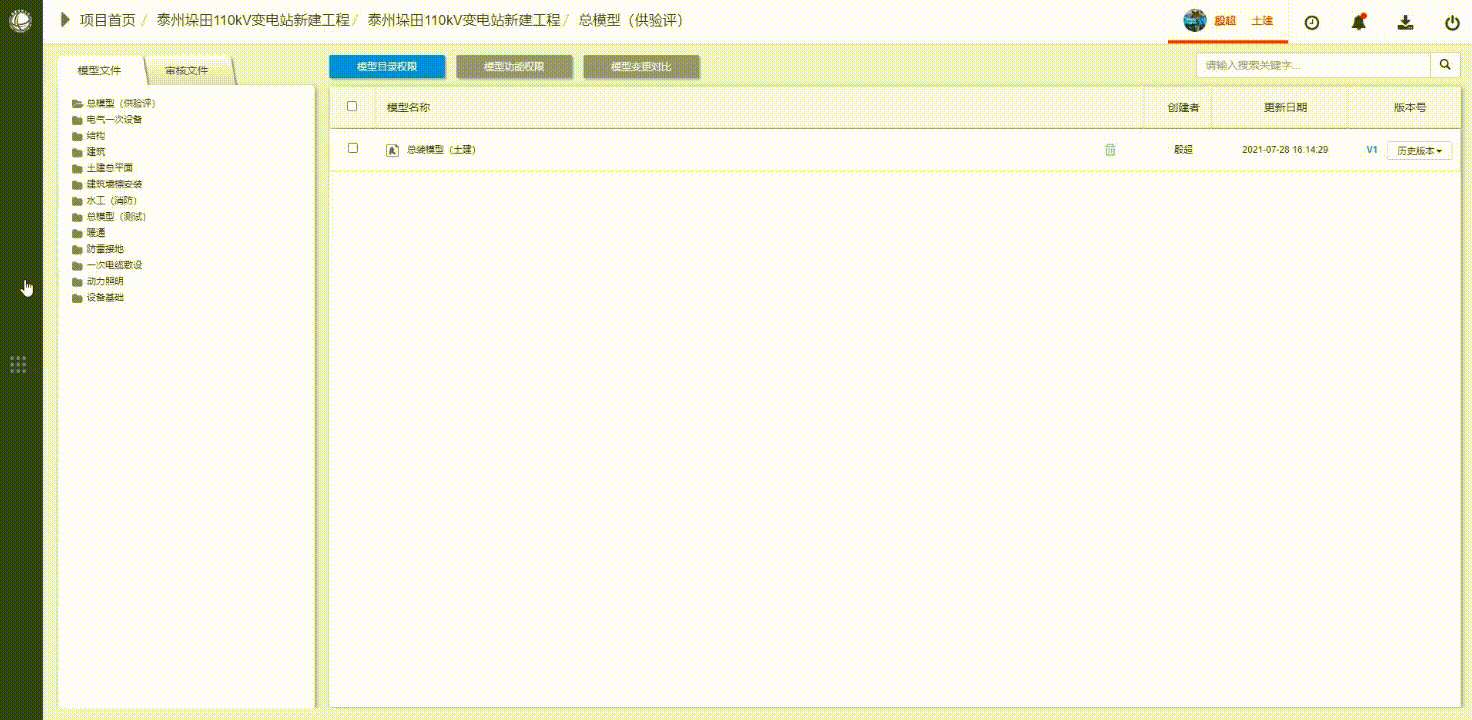
Task: Expand the 水工（消防） folder in tree
Action: tap(111, 200)
